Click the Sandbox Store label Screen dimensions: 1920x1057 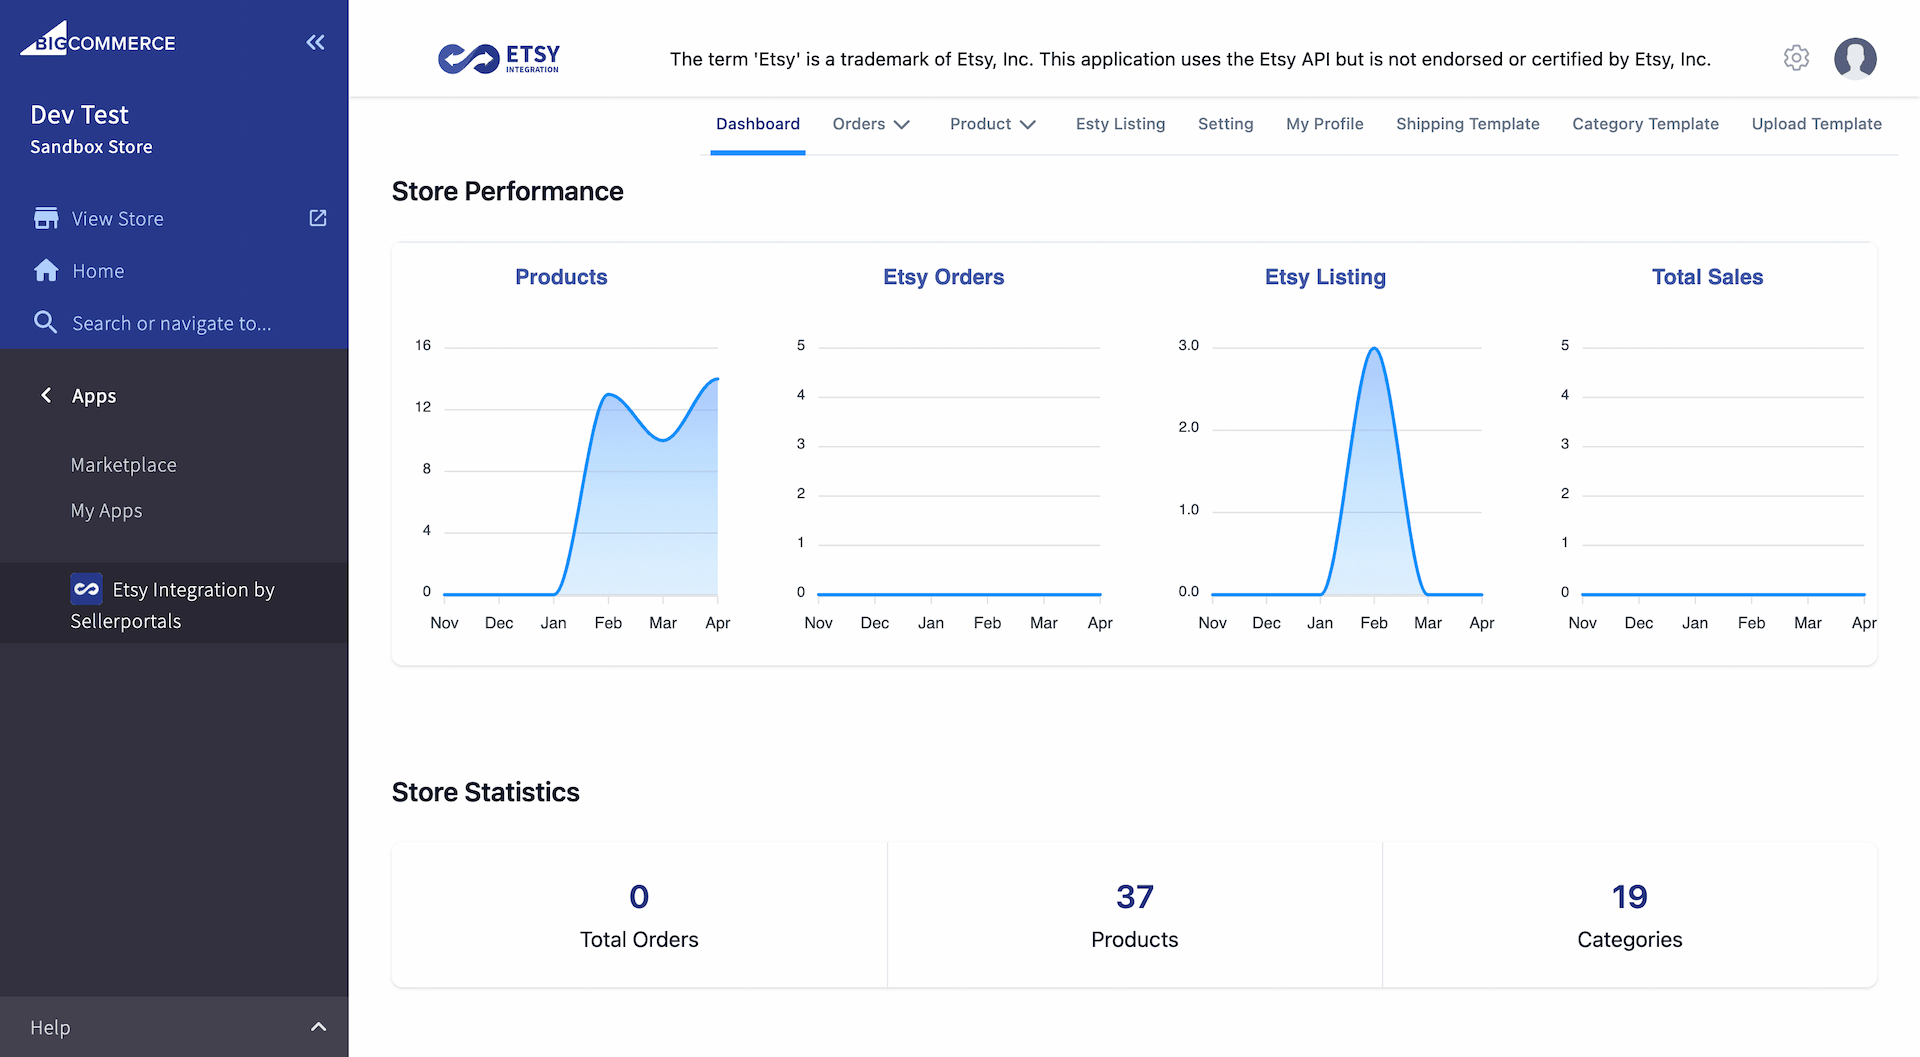91,146
